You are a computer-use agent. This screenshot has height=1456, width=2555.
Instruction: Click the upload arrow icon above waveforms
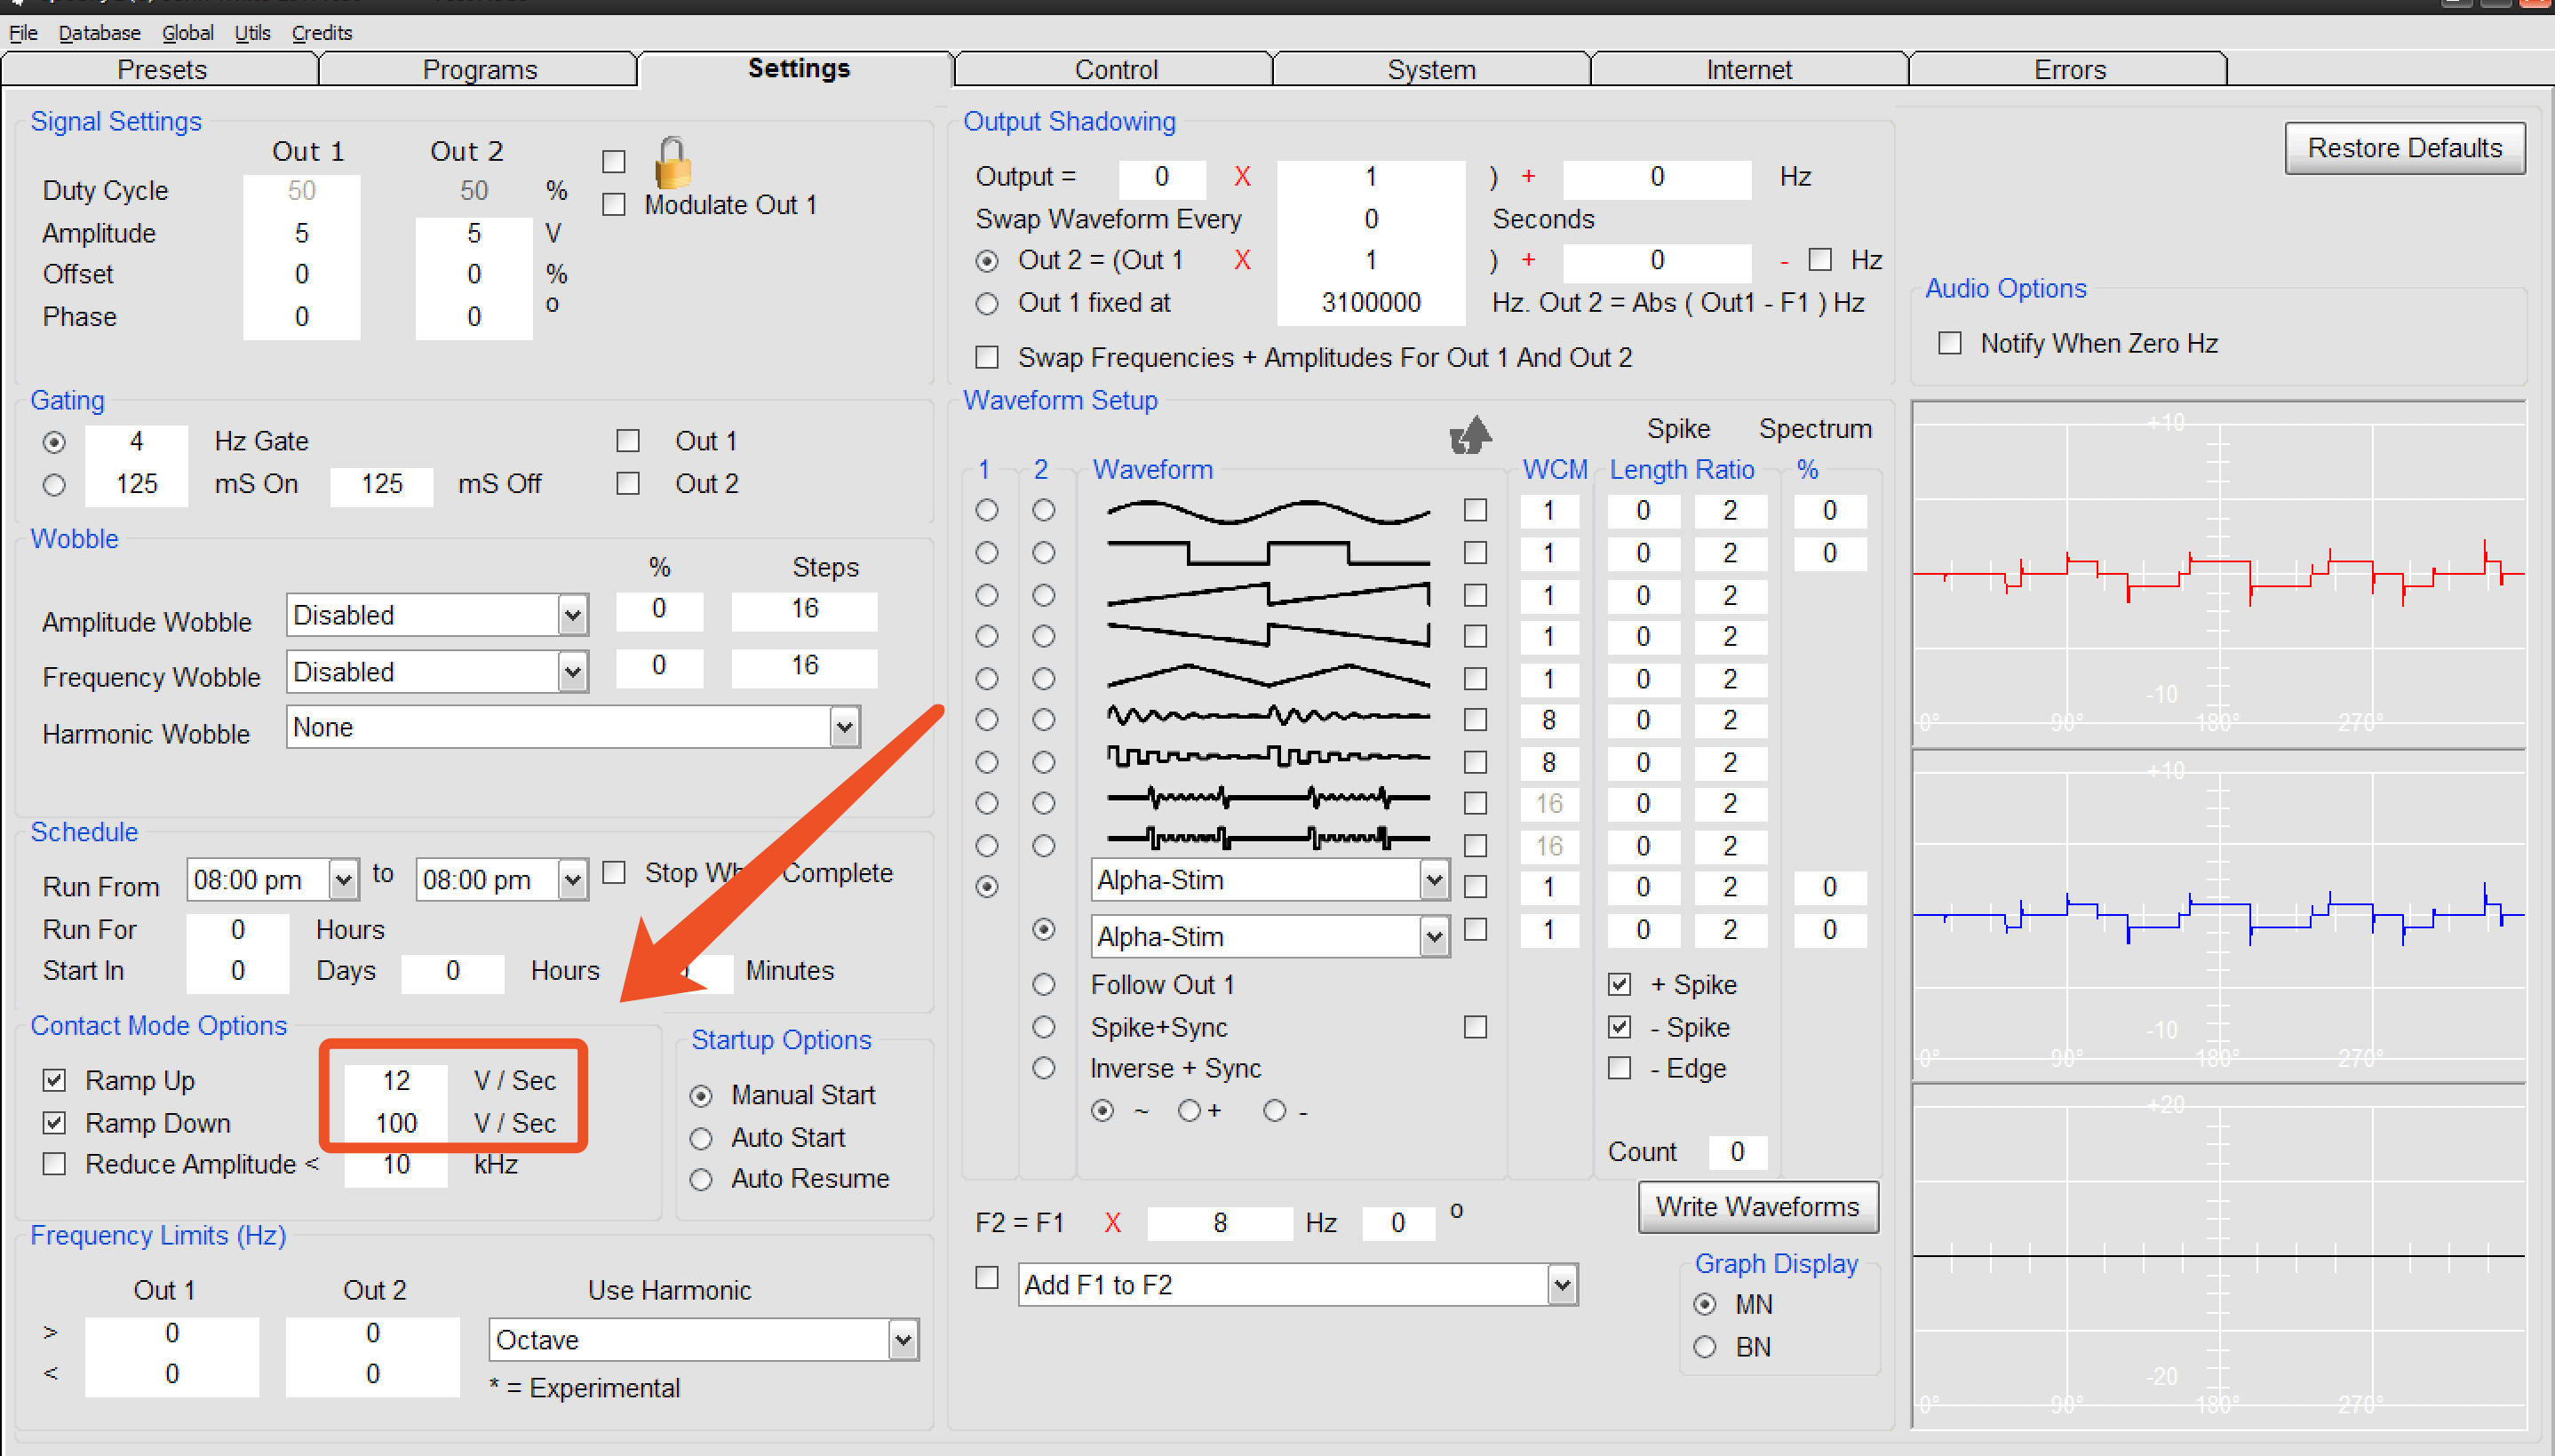(x=1470, y=435)
